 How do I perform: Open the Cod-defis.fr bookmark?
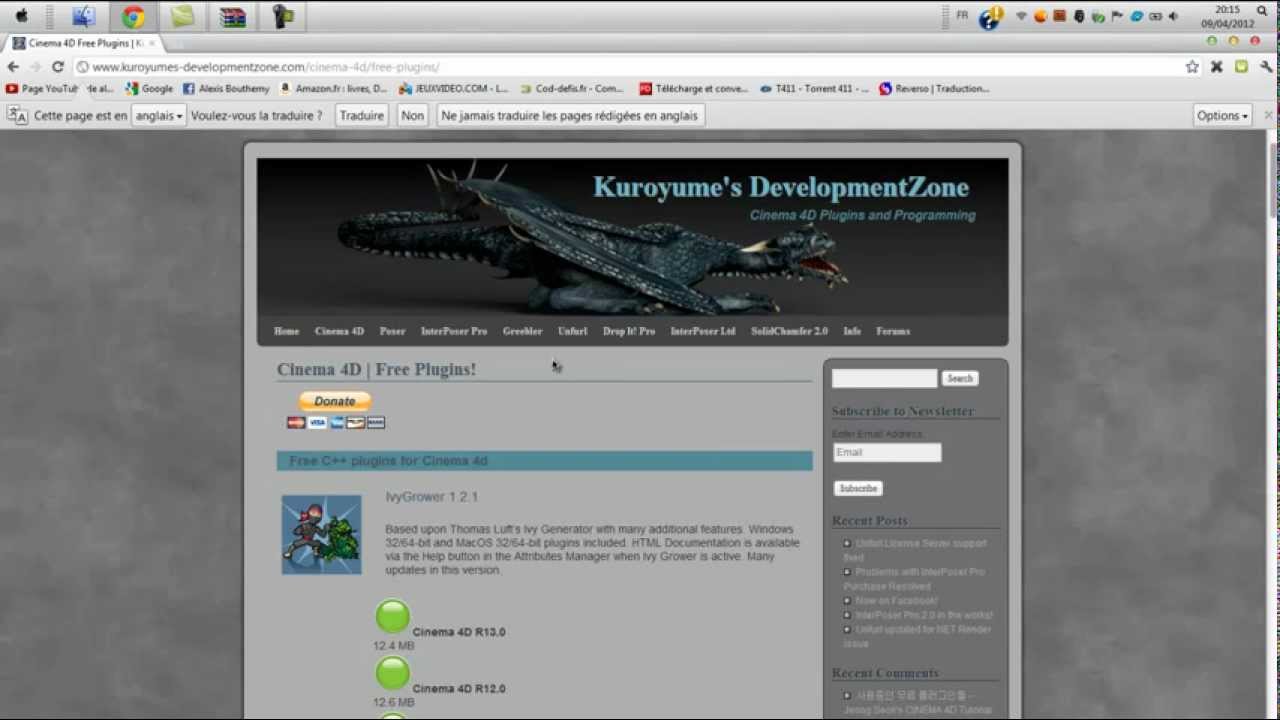(571, 89)
